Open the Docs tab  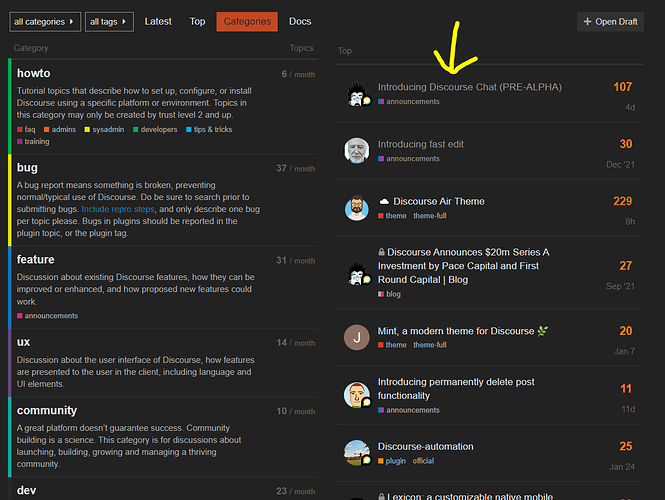300,22
